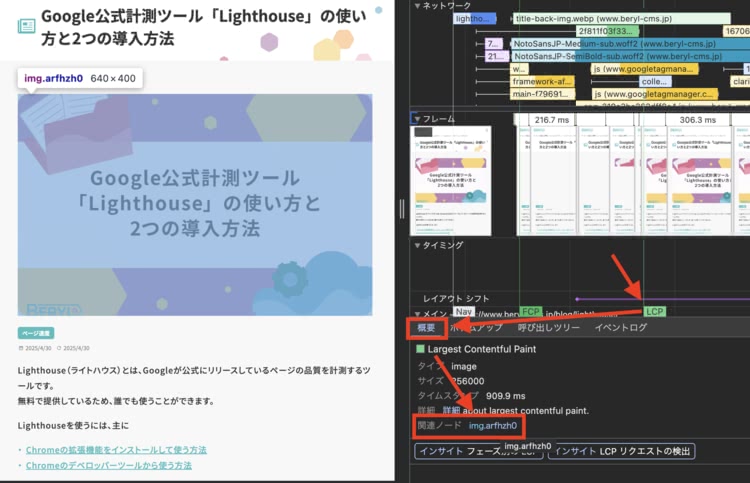750x483 pixels.
Task: Click the 306.3 ms frame label
Action: 697,120
